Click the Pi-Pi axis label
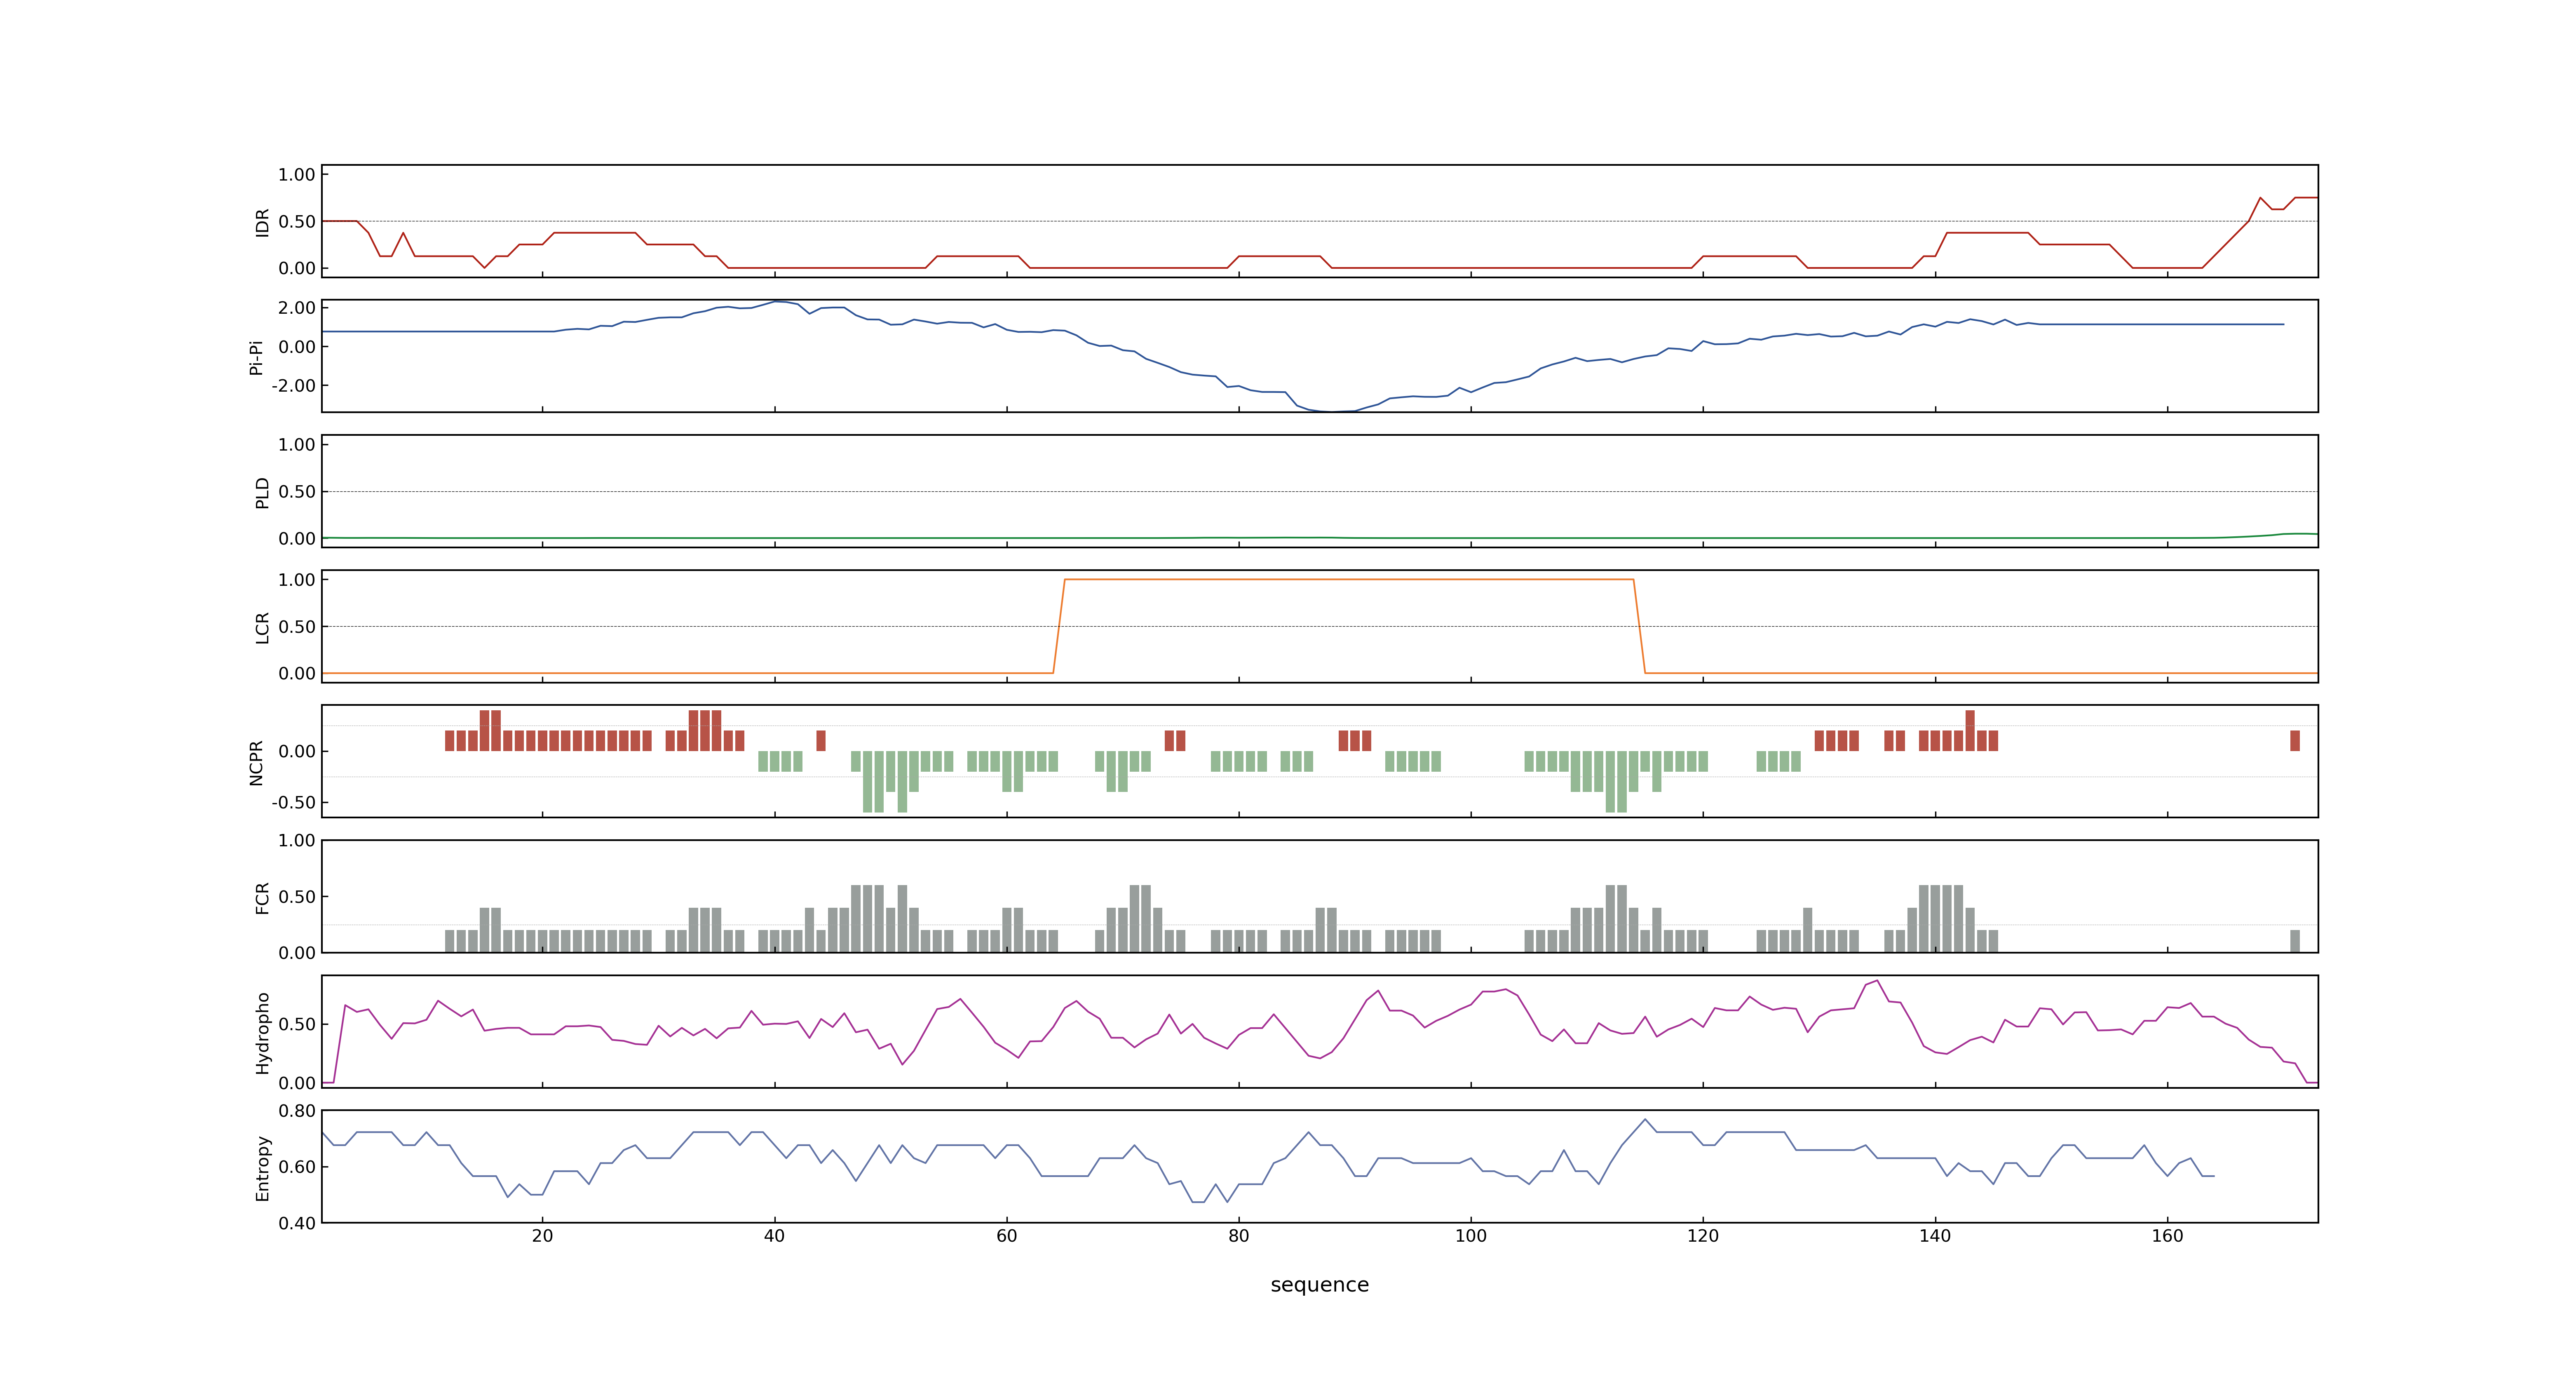This screenshot has height=1374, width=2576. [256, 357]
